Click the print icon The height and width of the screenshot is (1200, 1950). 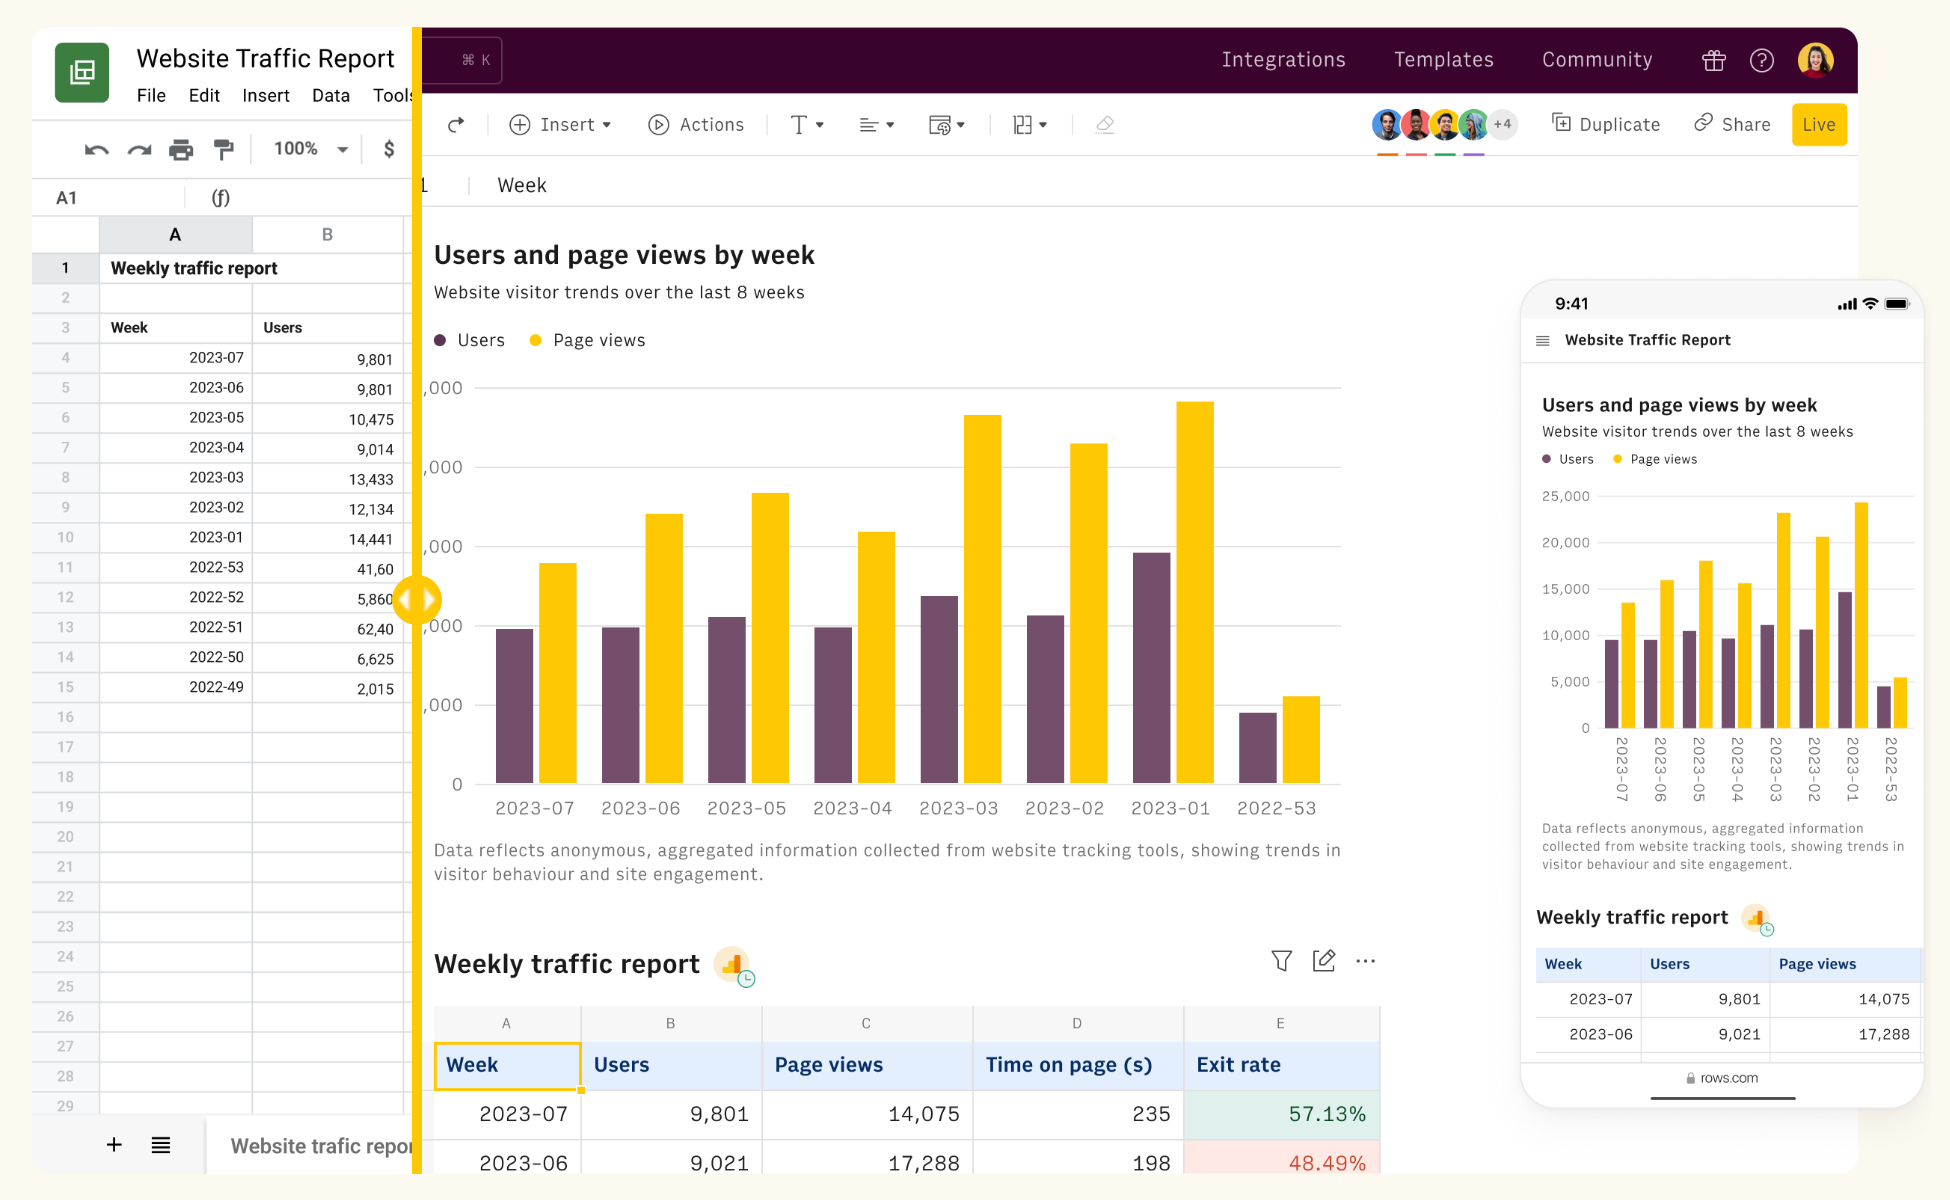pos(181,150)
